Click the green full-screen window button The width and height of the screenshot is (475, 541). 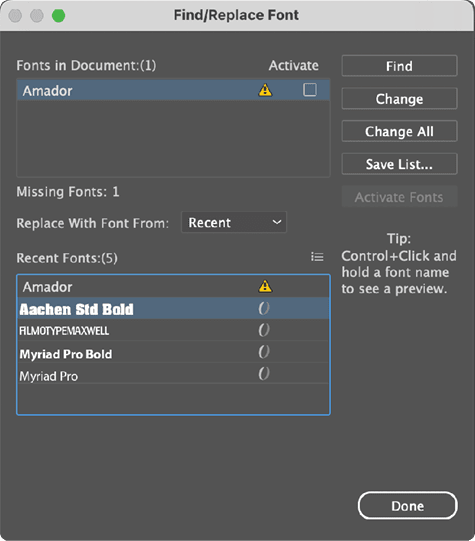pos(59,16)
